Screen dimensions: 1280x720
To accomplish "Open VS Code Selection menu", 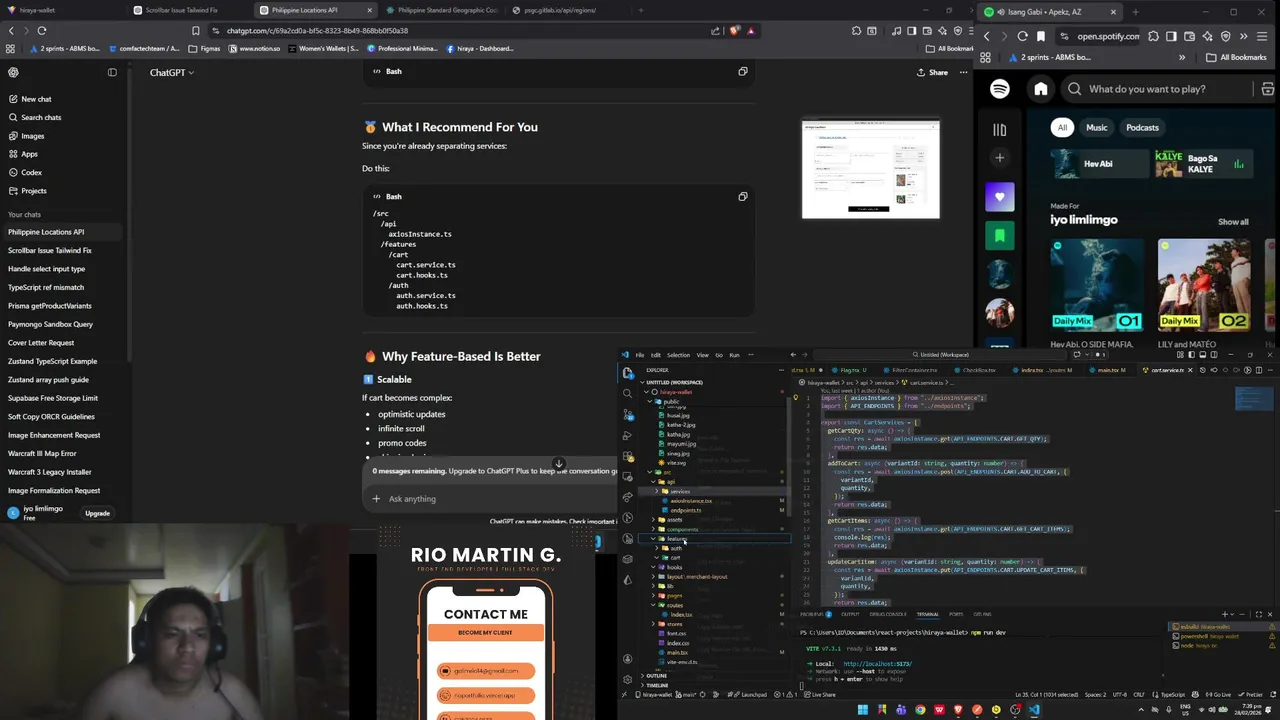I will (678, 355).
